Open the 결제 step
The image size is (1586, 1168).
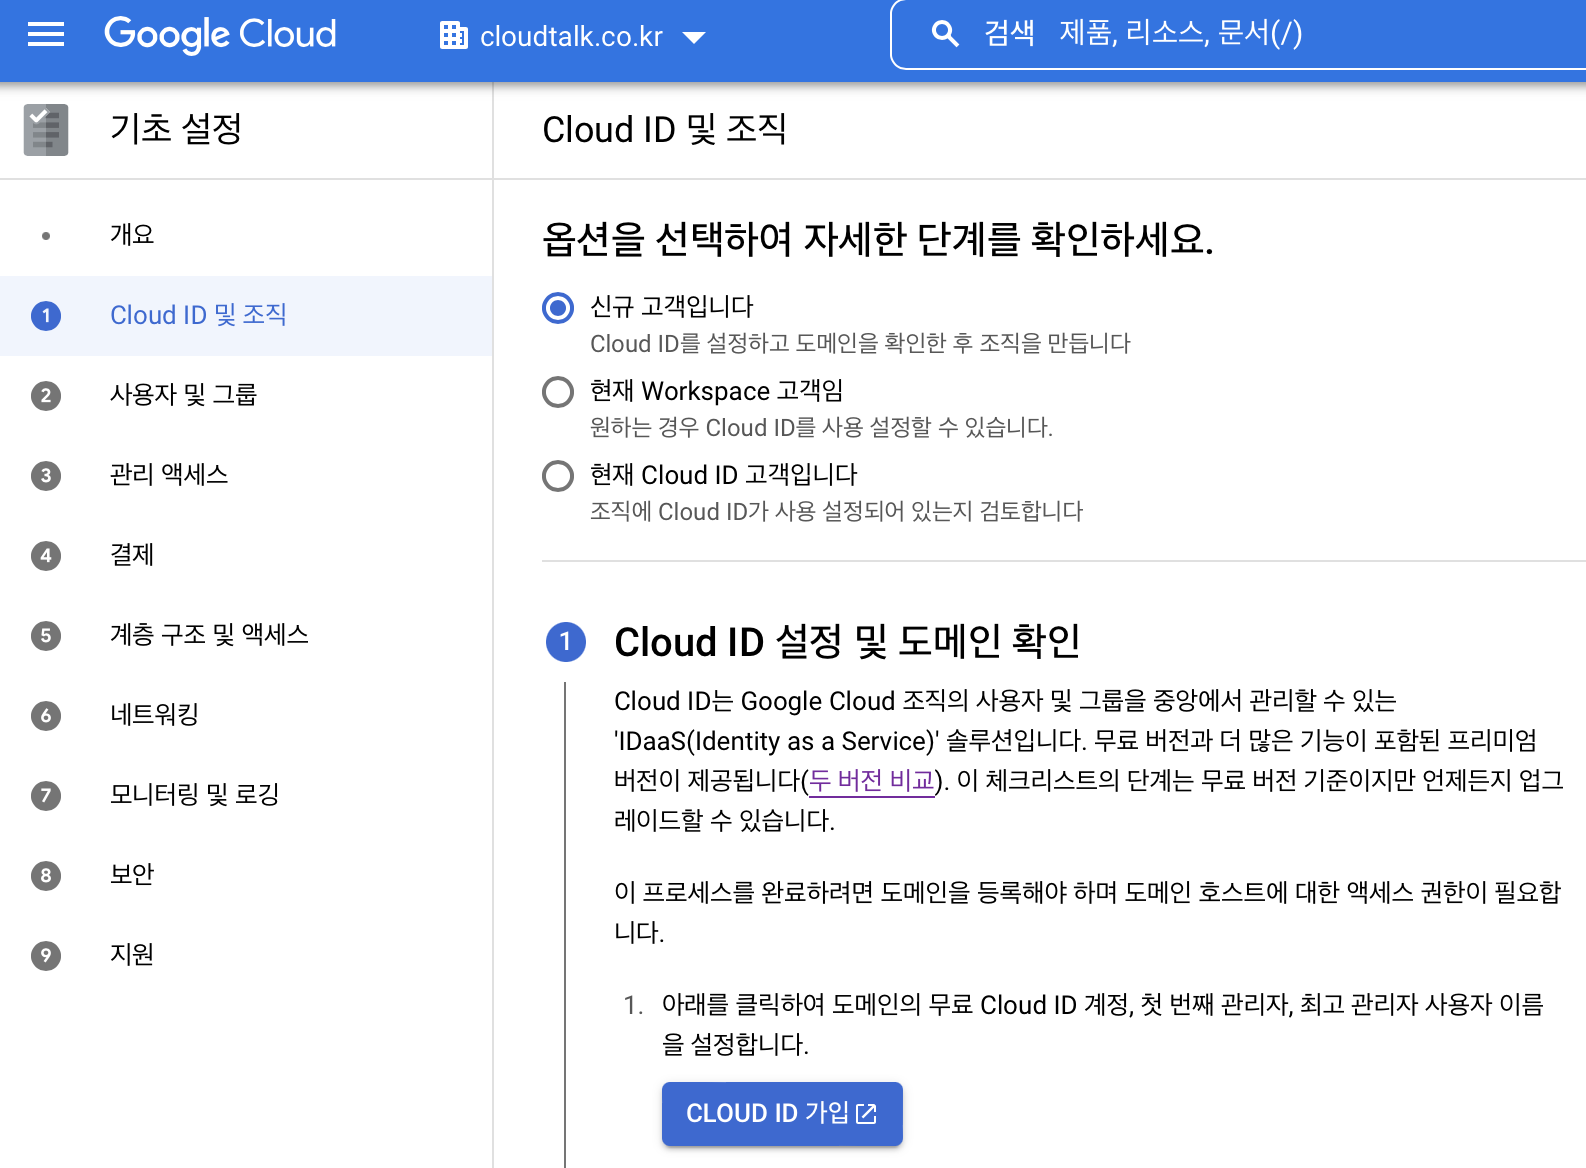point(246,555)
